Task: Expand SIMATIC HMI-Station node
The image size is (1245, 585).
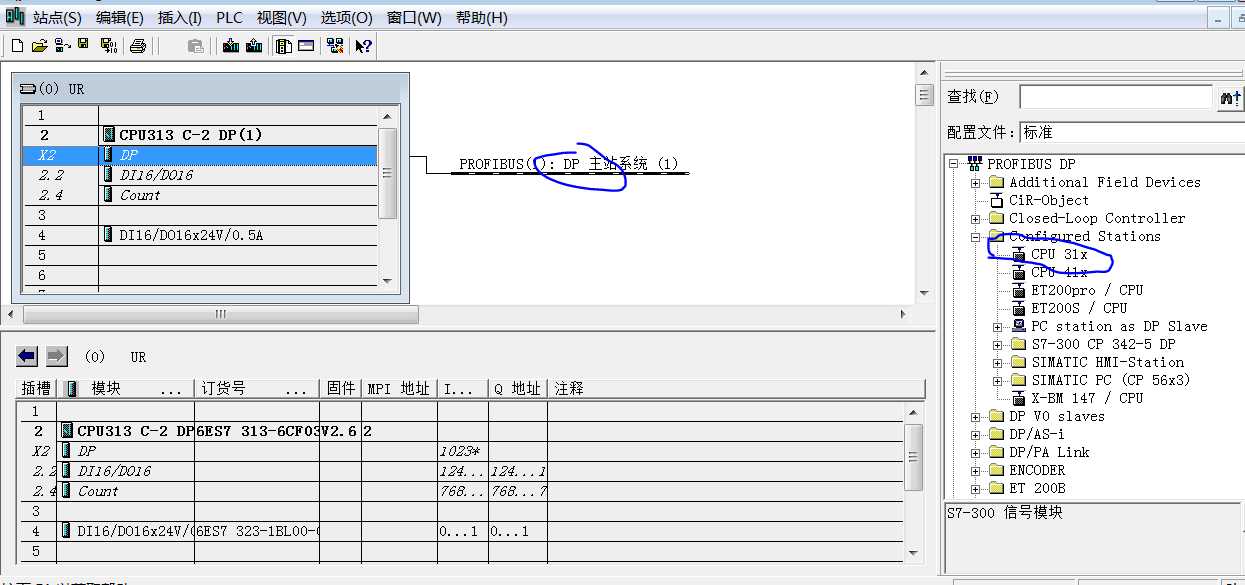Action: [x=998, y=362]
